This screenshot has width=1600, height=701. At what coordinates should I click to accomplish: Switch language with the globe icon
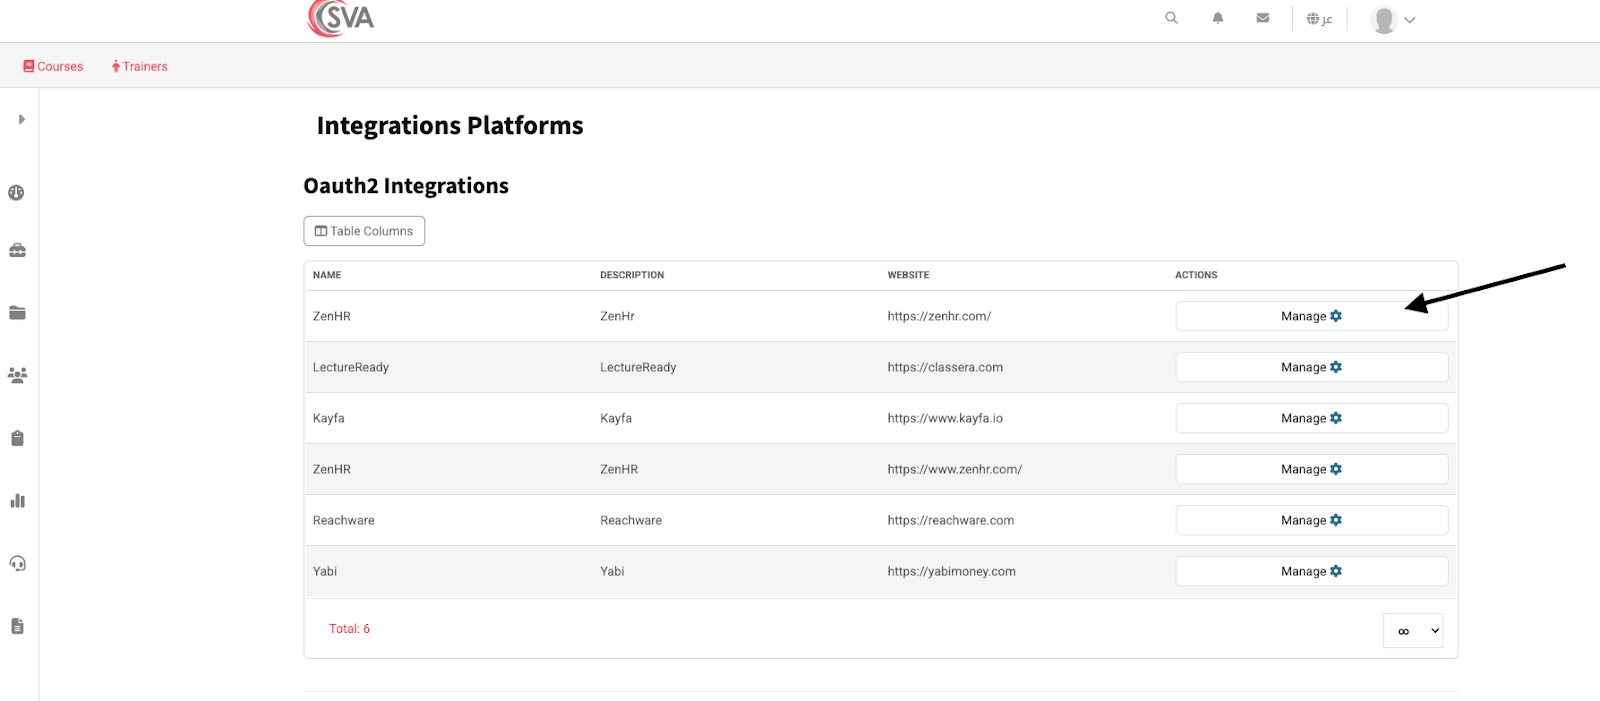(x=1319, y=19)
